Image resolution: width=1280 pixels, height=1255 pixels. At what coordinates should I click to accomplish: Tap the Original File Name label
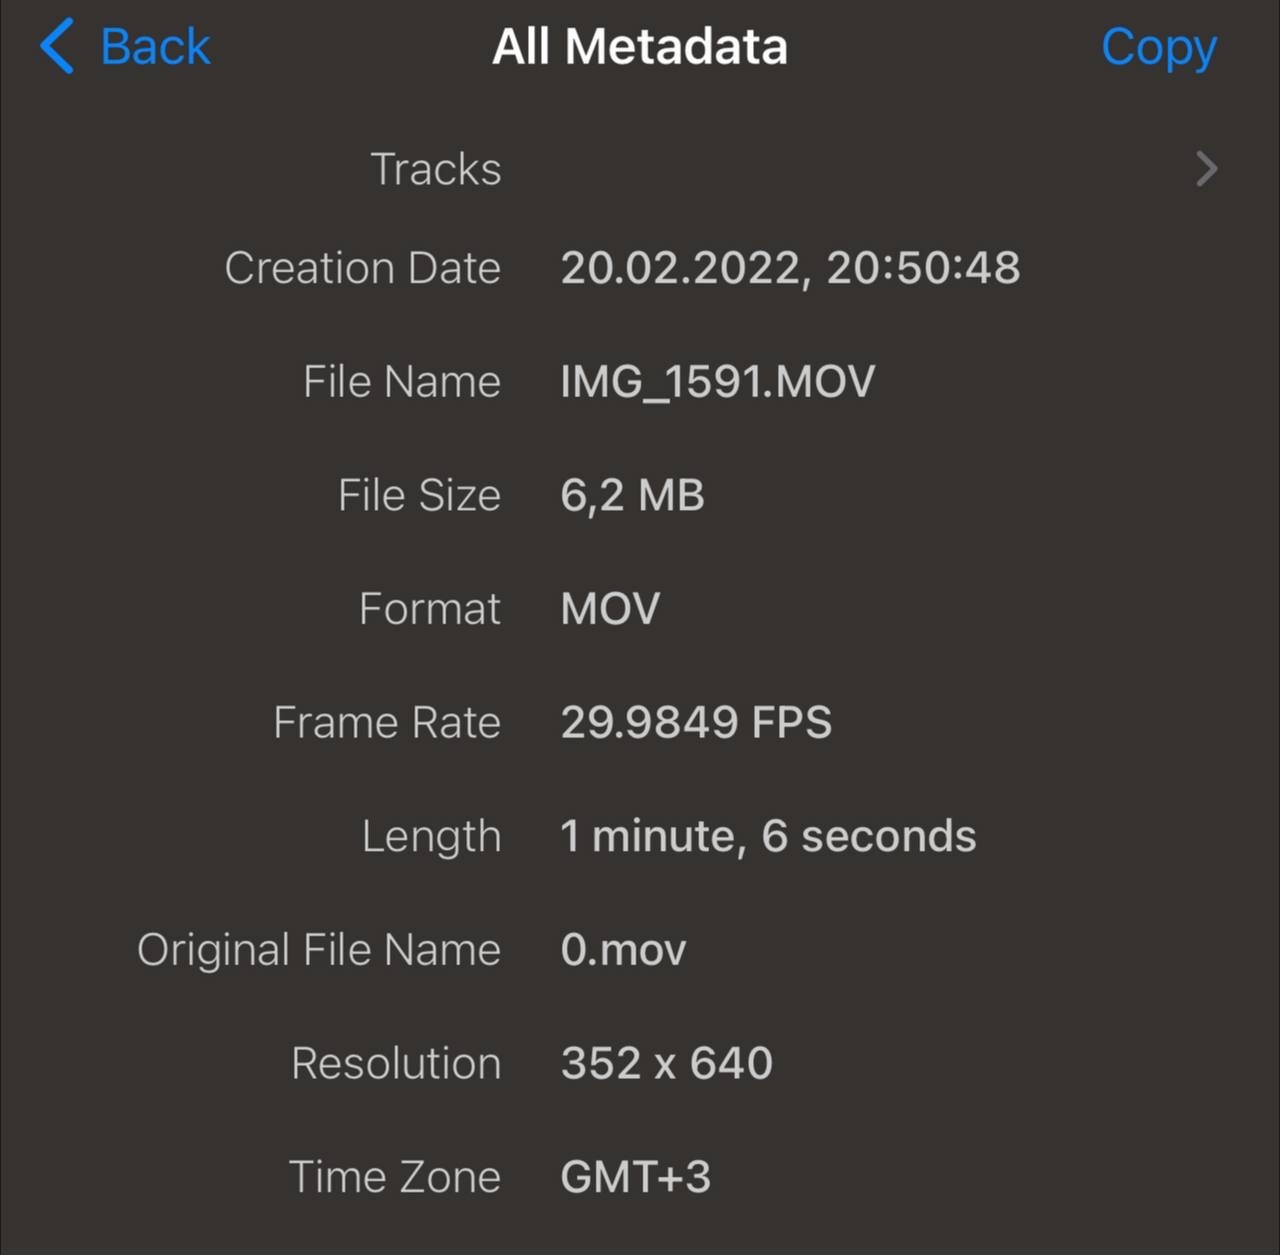point(318,950)
